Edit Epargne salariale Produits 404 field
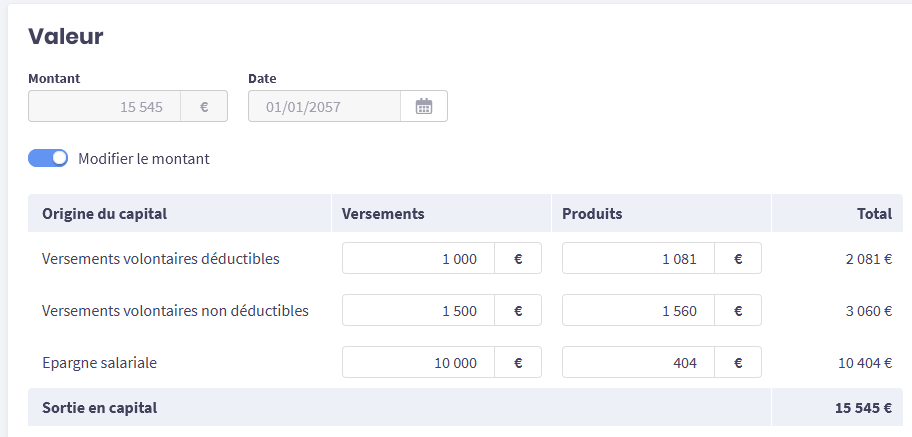The height and width of the screenshot is (437, 912). pos(638,362)
